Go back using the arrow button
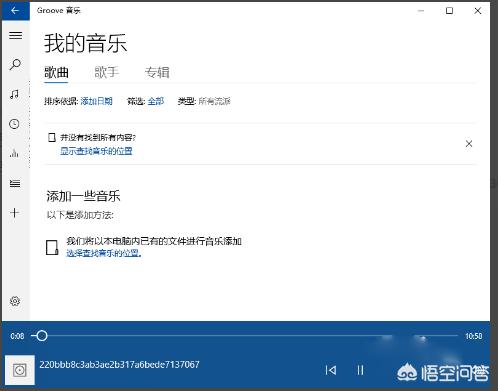The image size is (498, 391). click(15, 11)
